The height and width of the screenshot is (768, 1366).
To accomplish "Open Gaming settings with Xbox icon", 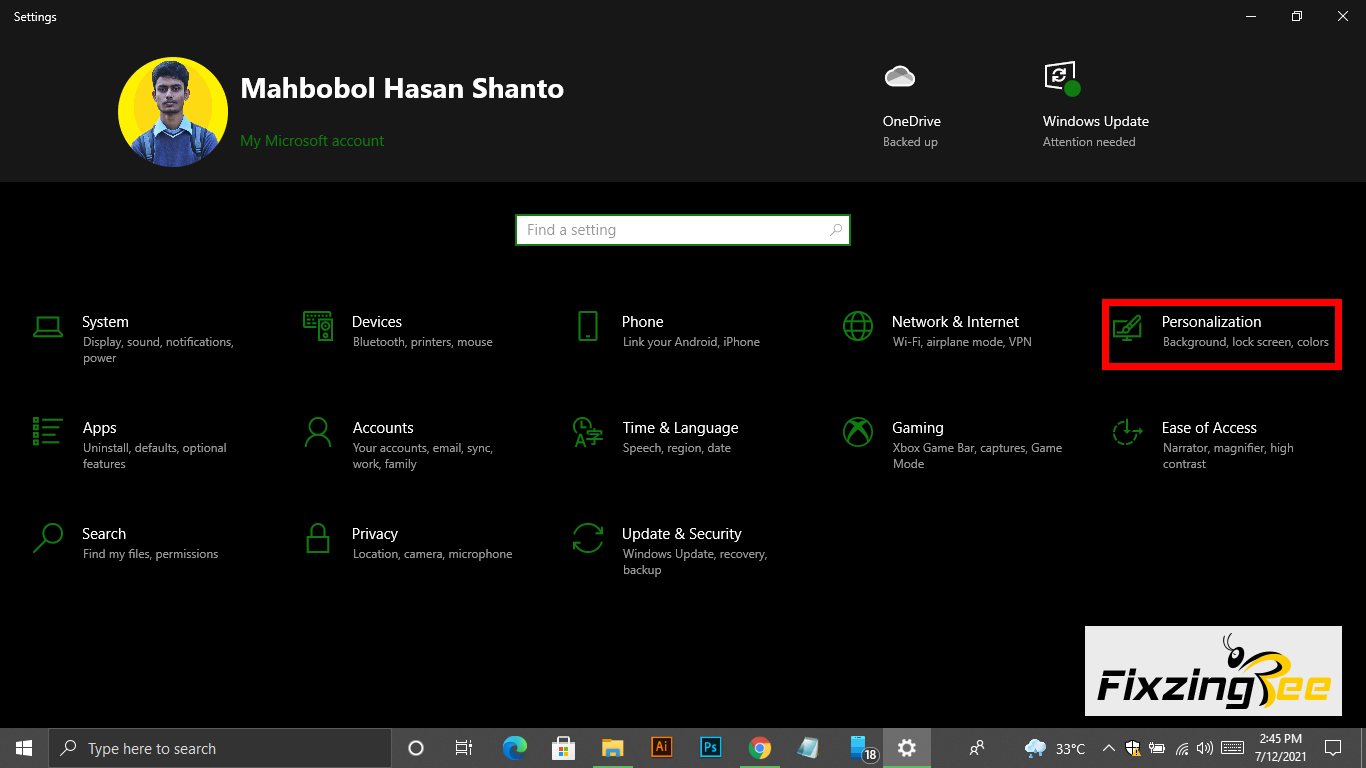I will (858, 432).
